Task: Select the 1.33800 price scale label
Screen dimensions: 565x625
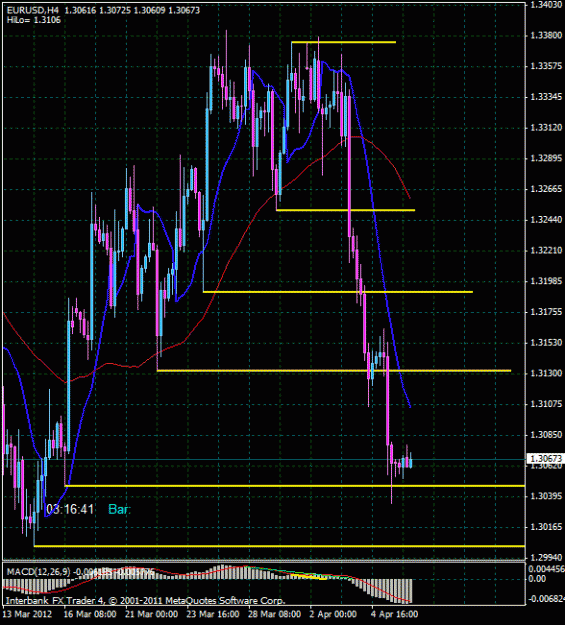Action: (x=546, y=35)
